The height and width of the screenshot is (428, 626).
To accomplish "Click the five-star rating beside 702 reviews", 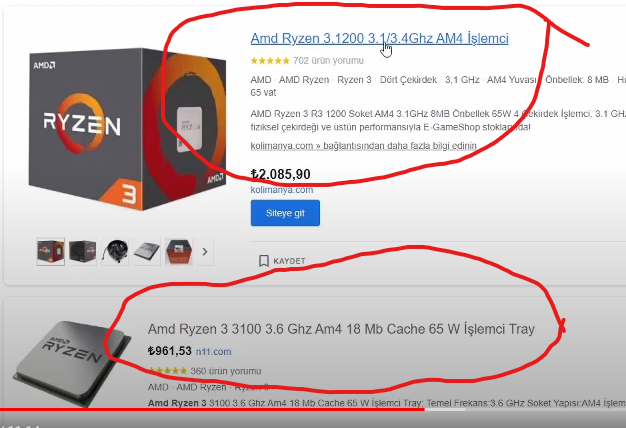I will coord(270,61).
